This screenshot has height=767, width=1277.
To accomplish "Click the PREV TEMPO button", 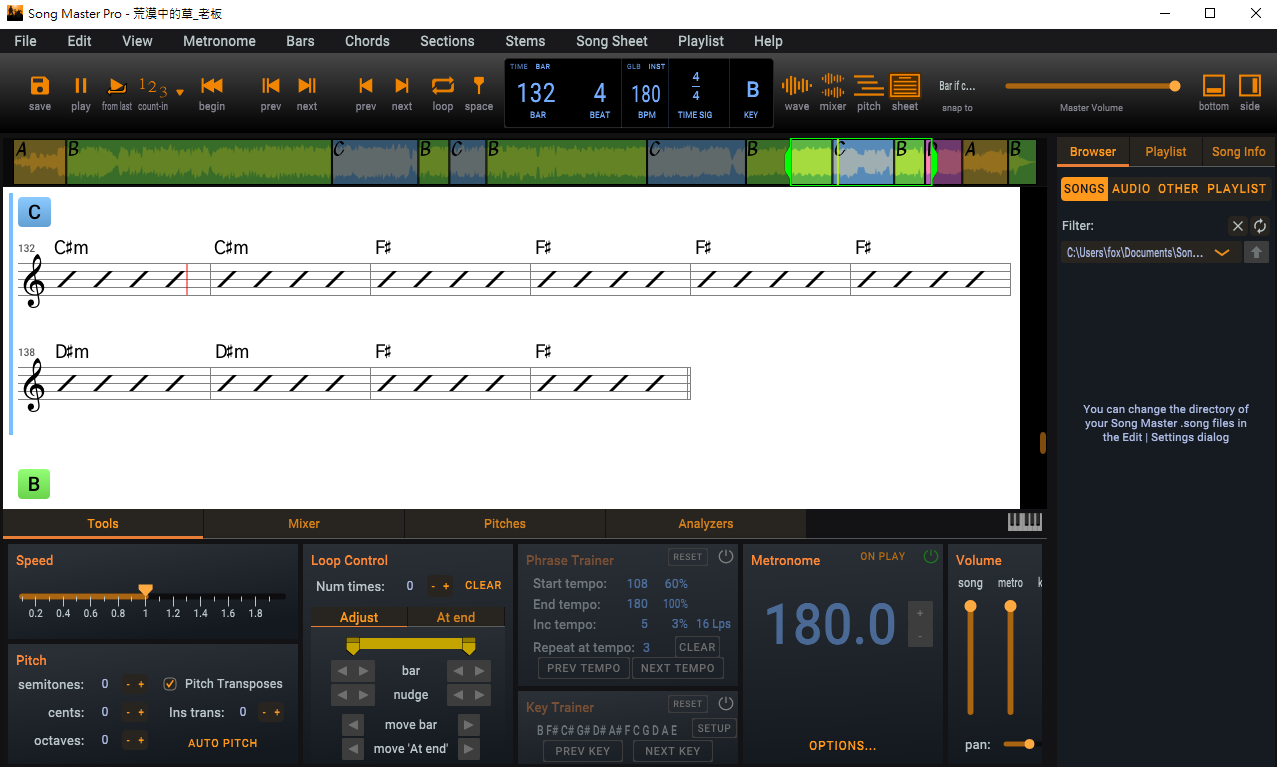I will click(584, 668).
